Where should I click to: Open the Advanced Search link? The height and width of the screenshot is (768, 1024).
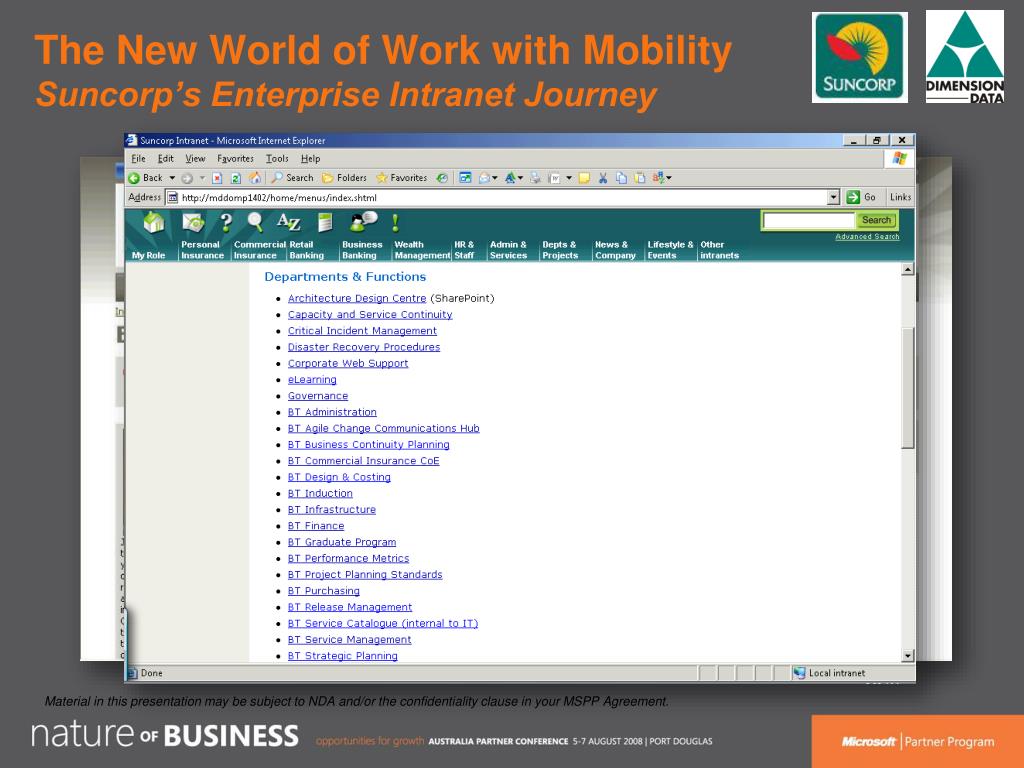pos(867,236)
